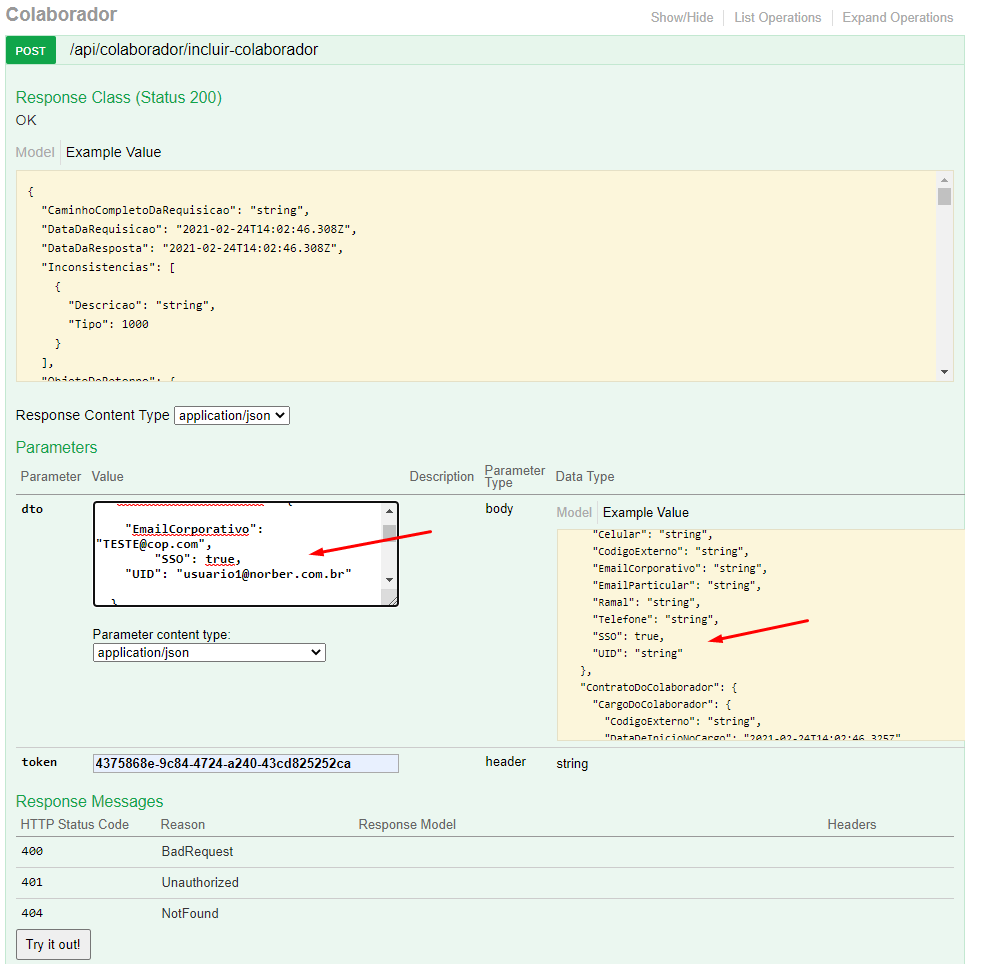Click the token input field
Viewport: 982px width, 964px height.
point(245,763)
